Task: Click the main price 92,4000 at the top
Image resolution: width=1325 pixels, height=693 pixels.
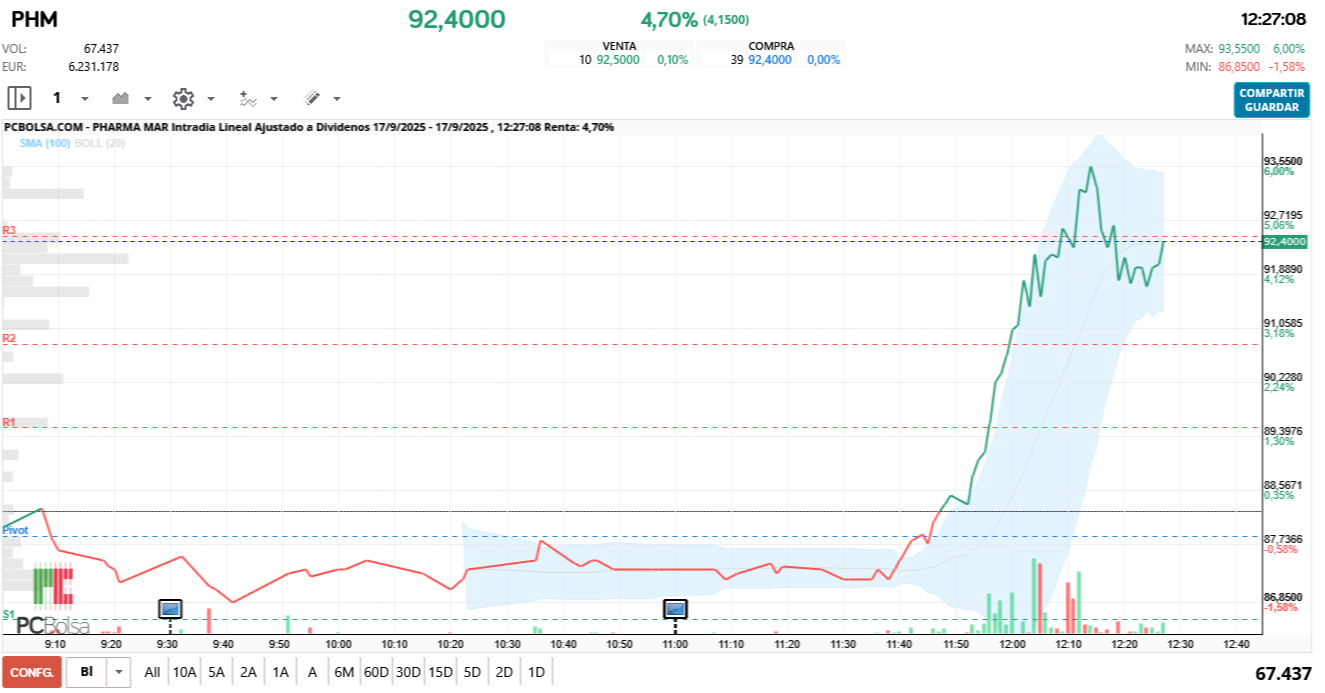Action: tap(457, 19)
